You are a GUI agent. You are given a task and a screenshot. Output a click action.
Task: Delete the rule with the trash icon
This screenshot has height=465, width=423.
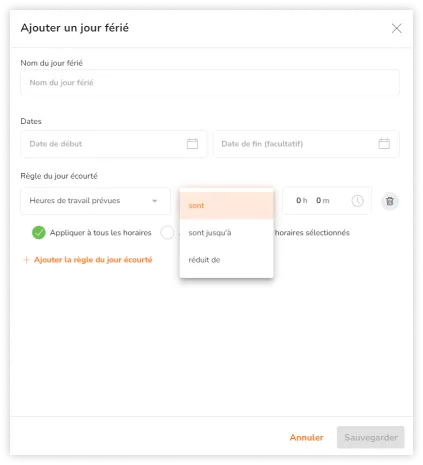390,201
